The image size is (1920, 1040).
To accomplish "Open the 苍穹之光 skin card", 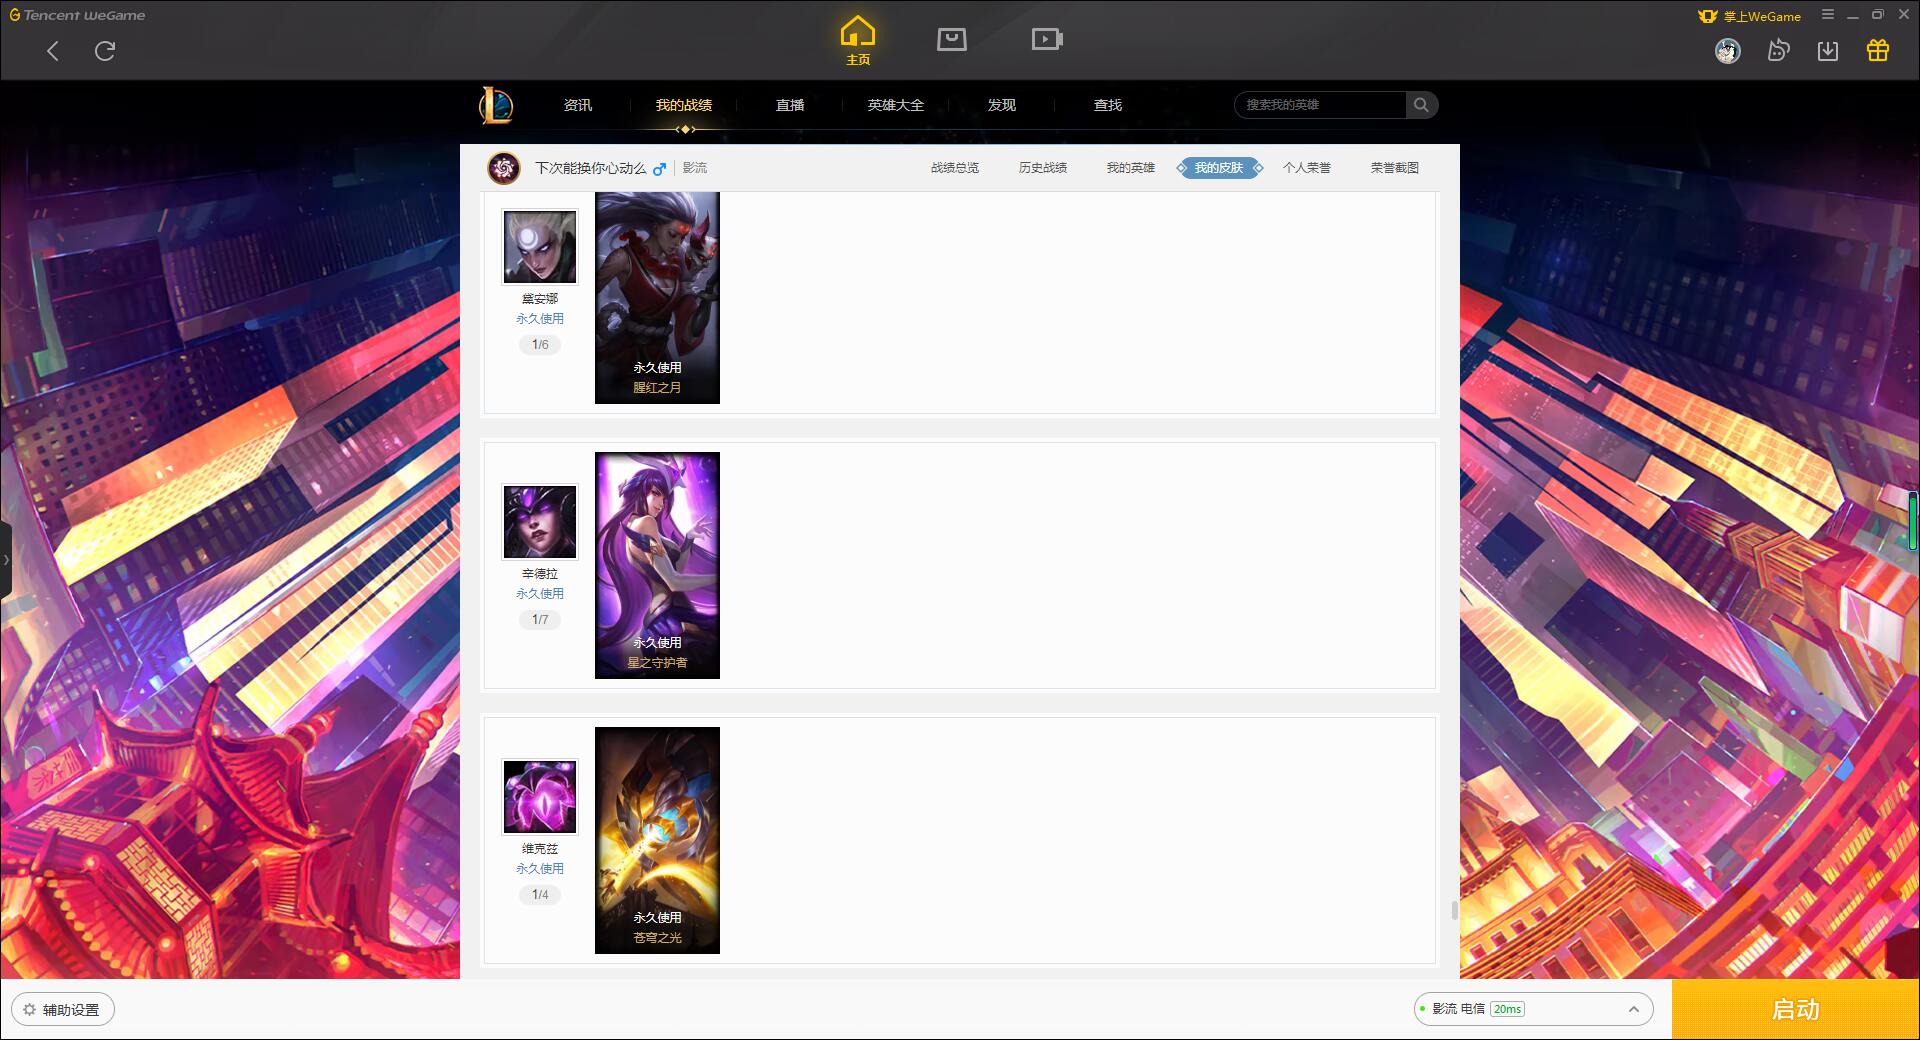I will 657,840.
